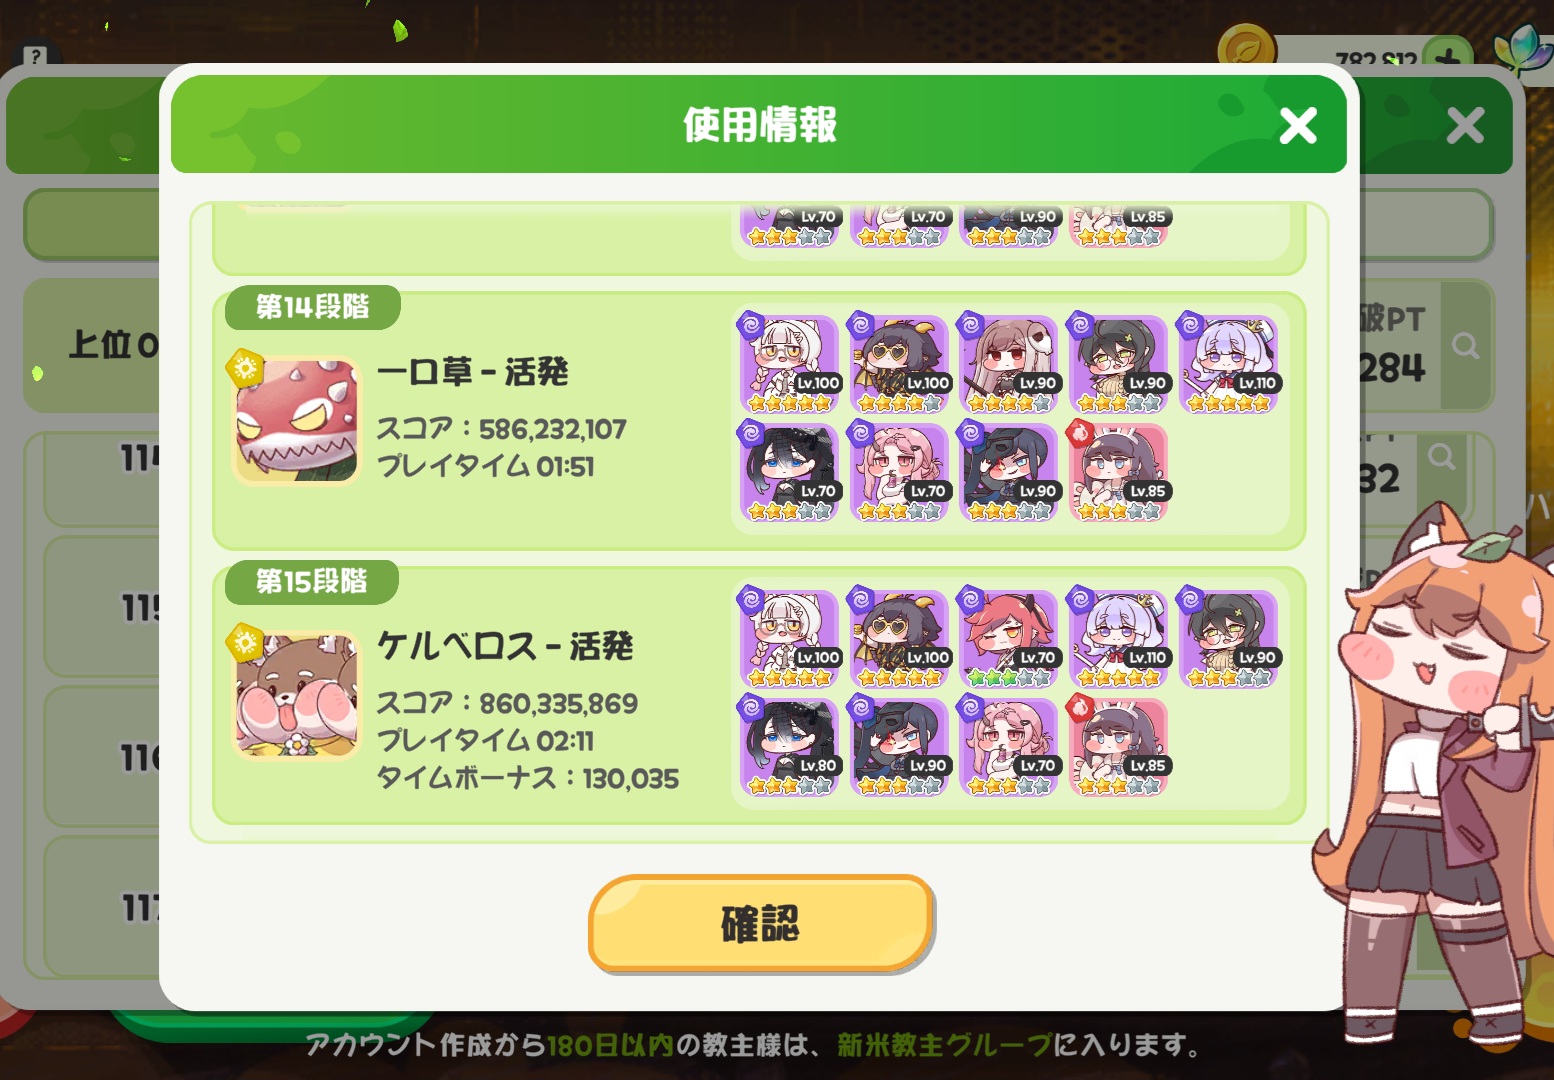Tap the Lv.80 black-haired character in stage 15
The image size is (1554, 1080).
click(789, 746)
